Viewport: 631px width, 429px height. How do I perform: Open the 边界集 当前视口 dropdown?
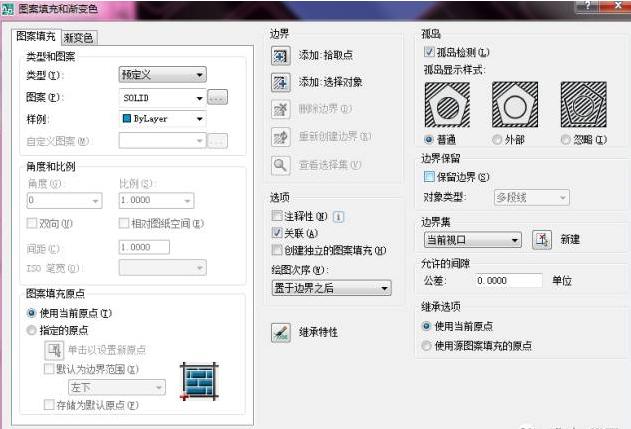pos(472,240)
